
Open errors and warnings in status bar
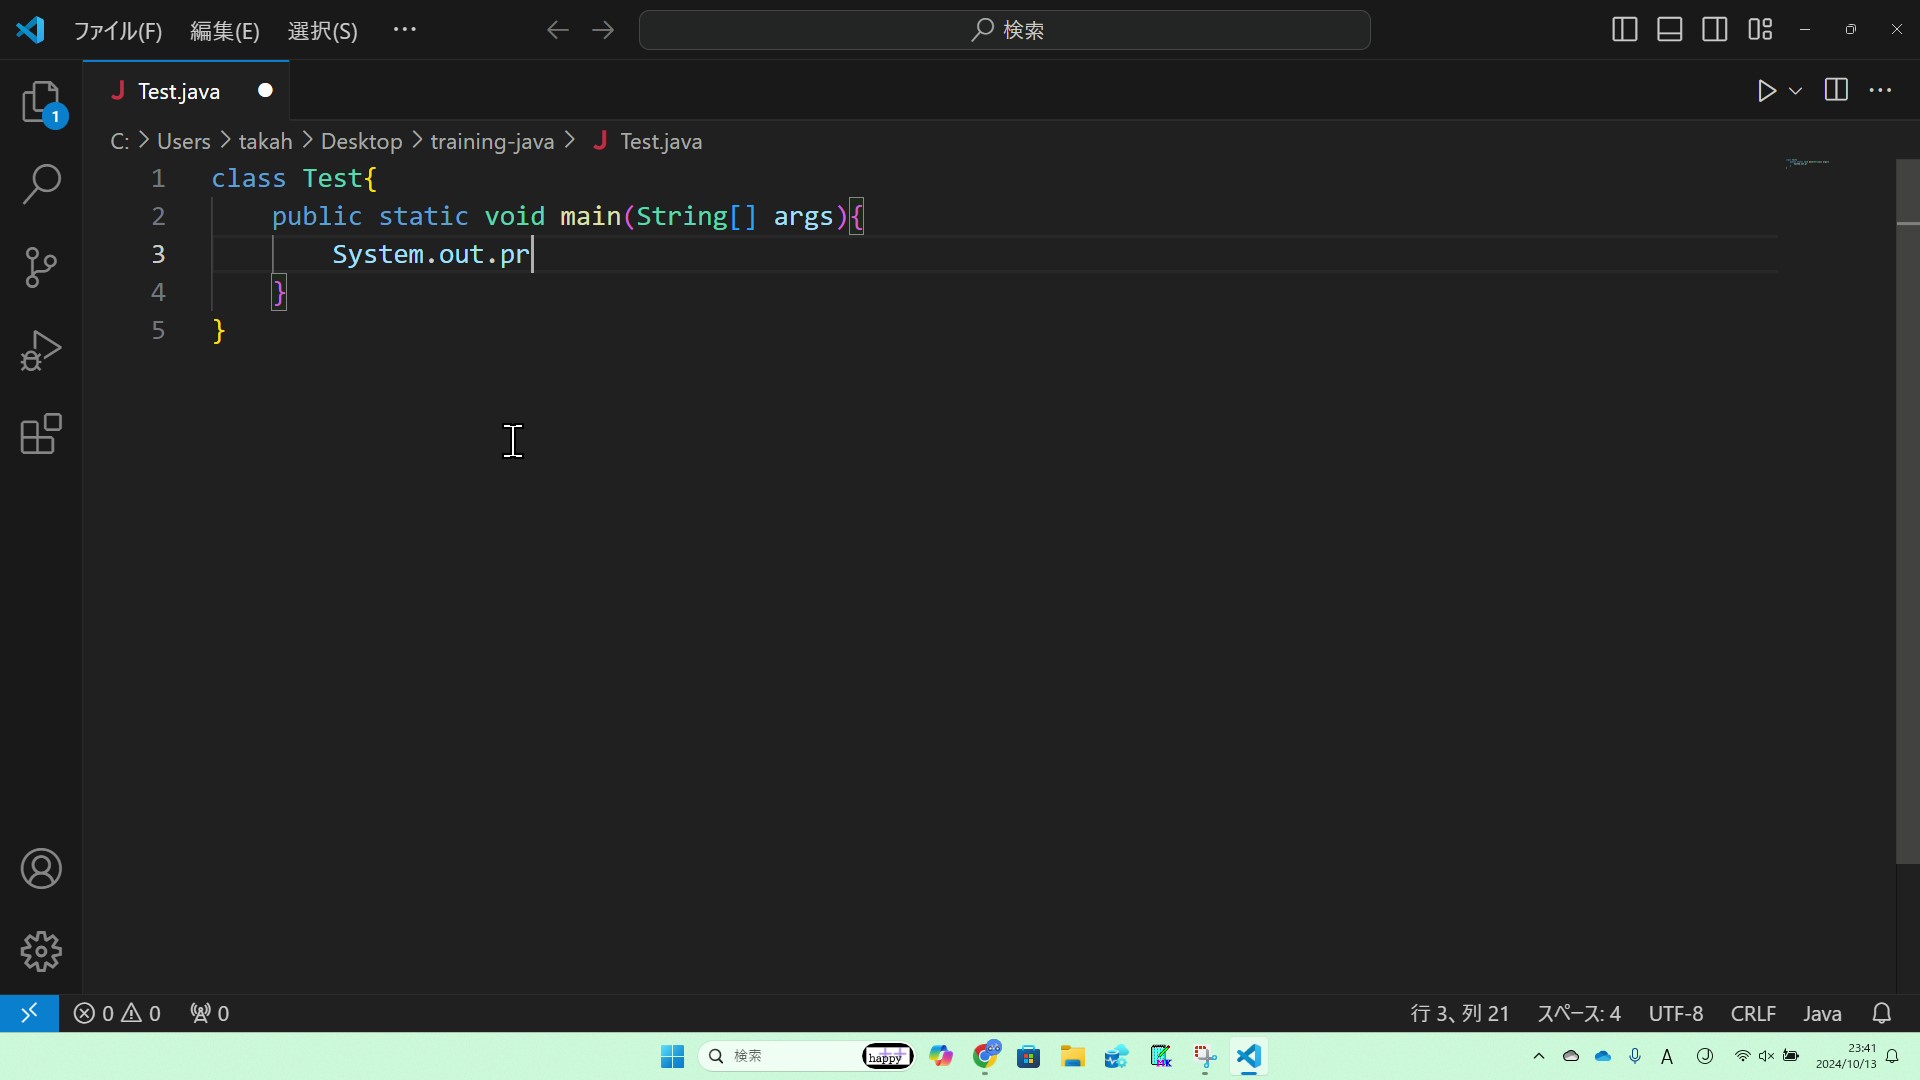click(x=117, y=1014)
